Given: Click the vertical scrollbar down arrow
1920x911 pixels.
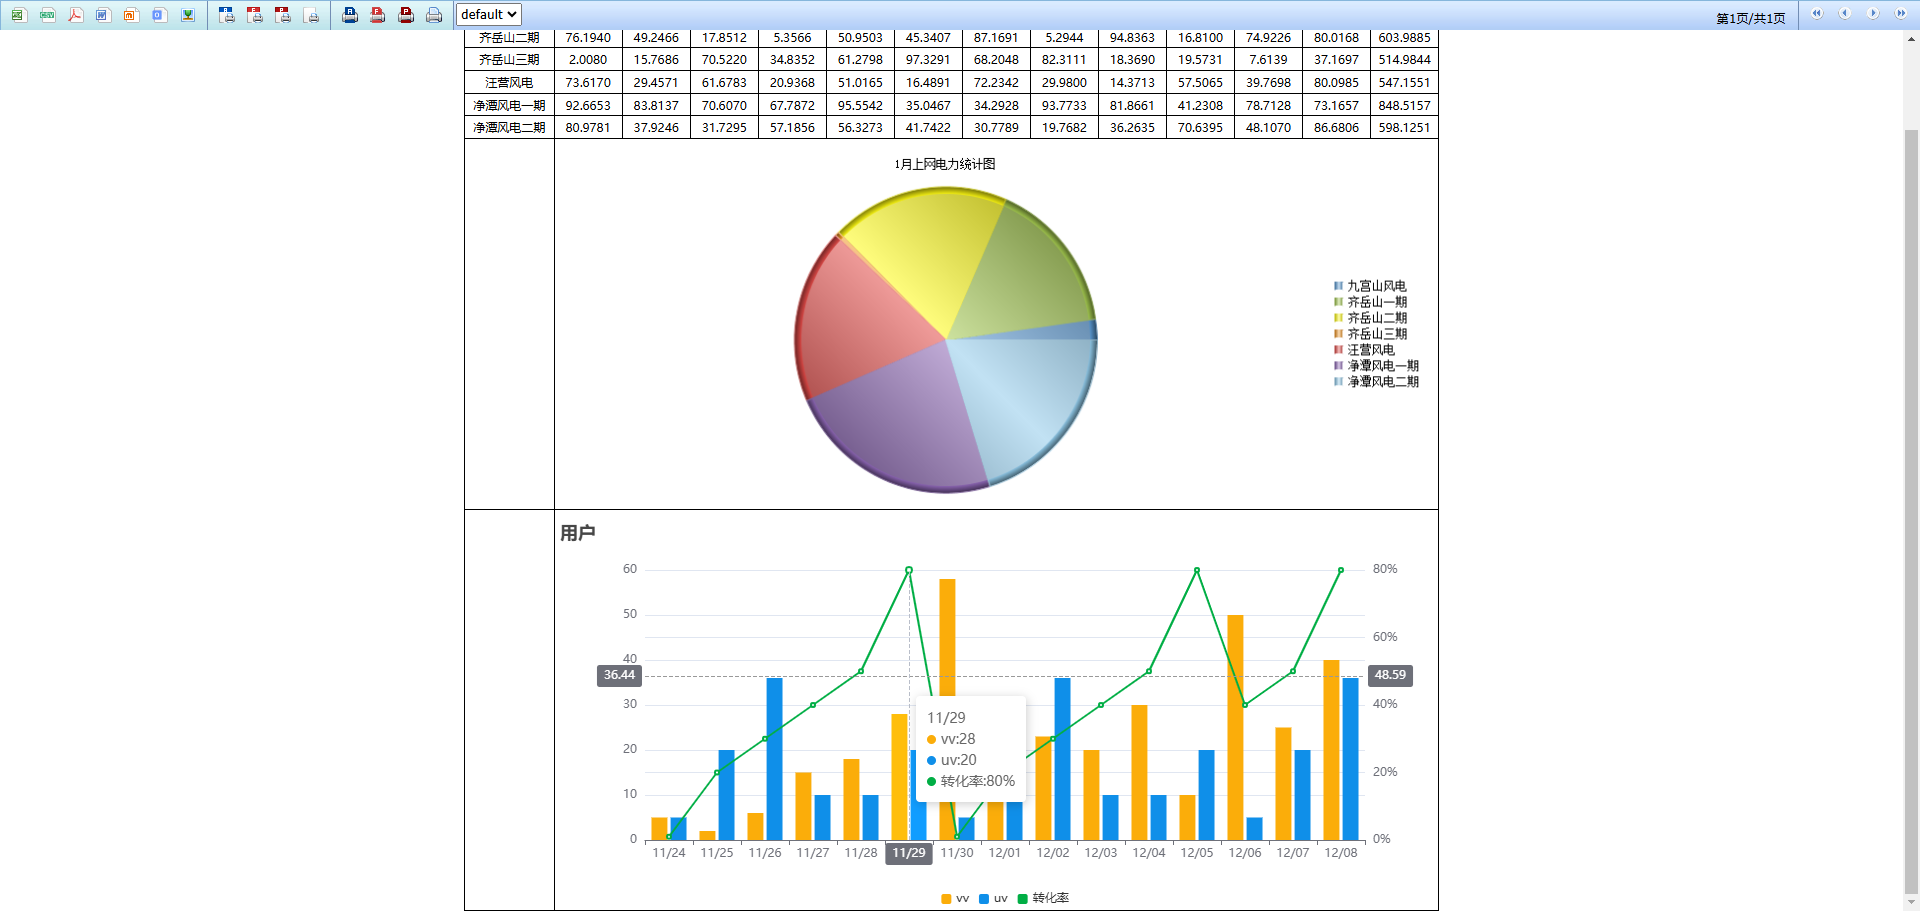Looking at the screenshot, I should pyautogui.click(x=1911, y=901).
